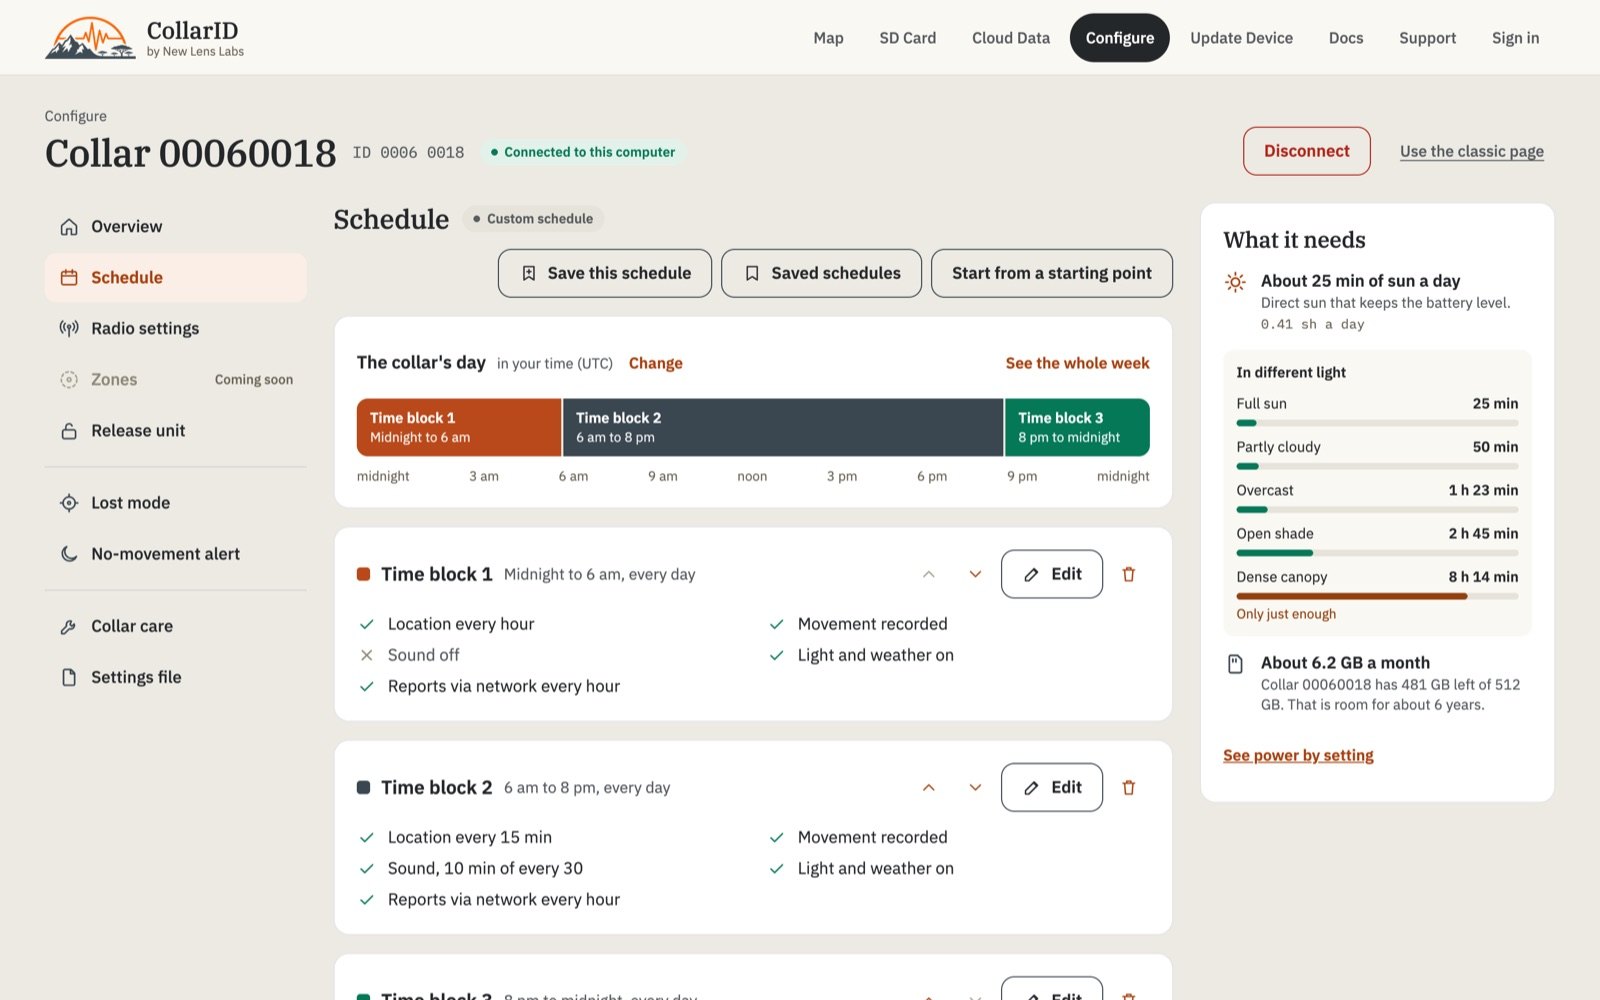Open the Support page
Image resolution: width=1600 pixels, height=1000 pixels.
click(1427, 38)
